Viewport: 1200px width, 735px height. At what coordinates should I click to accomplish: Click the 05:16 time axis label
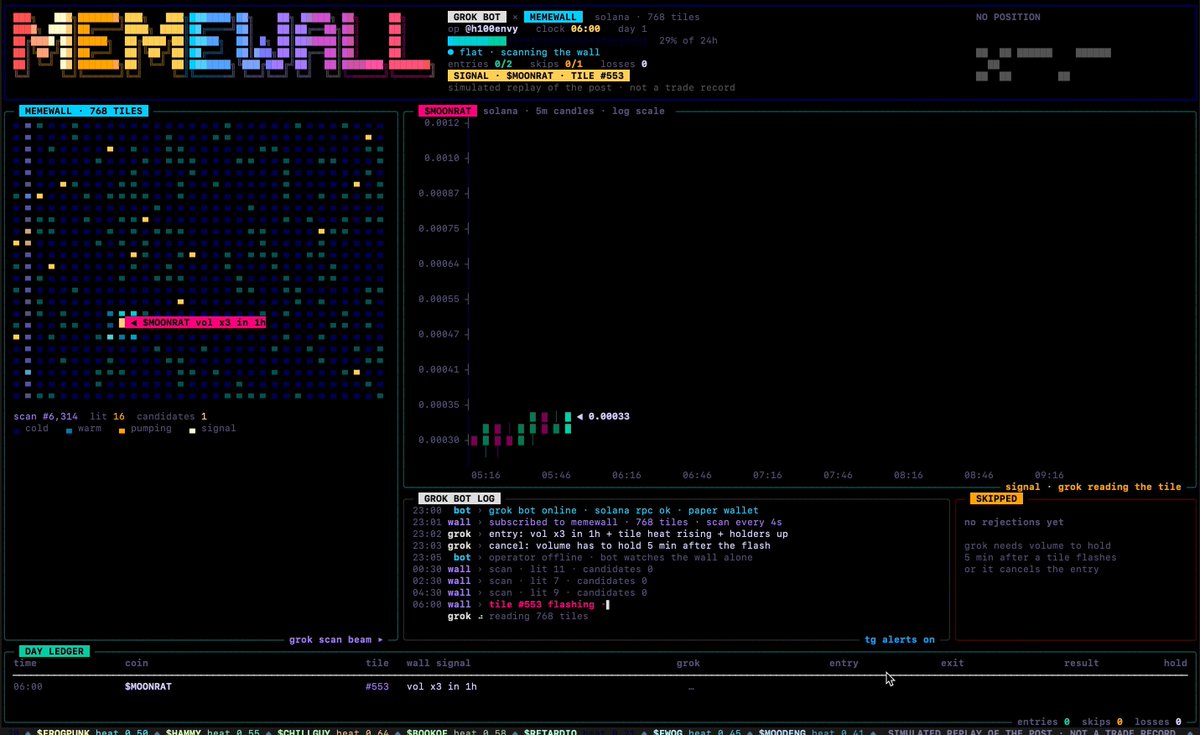point(486,476)
